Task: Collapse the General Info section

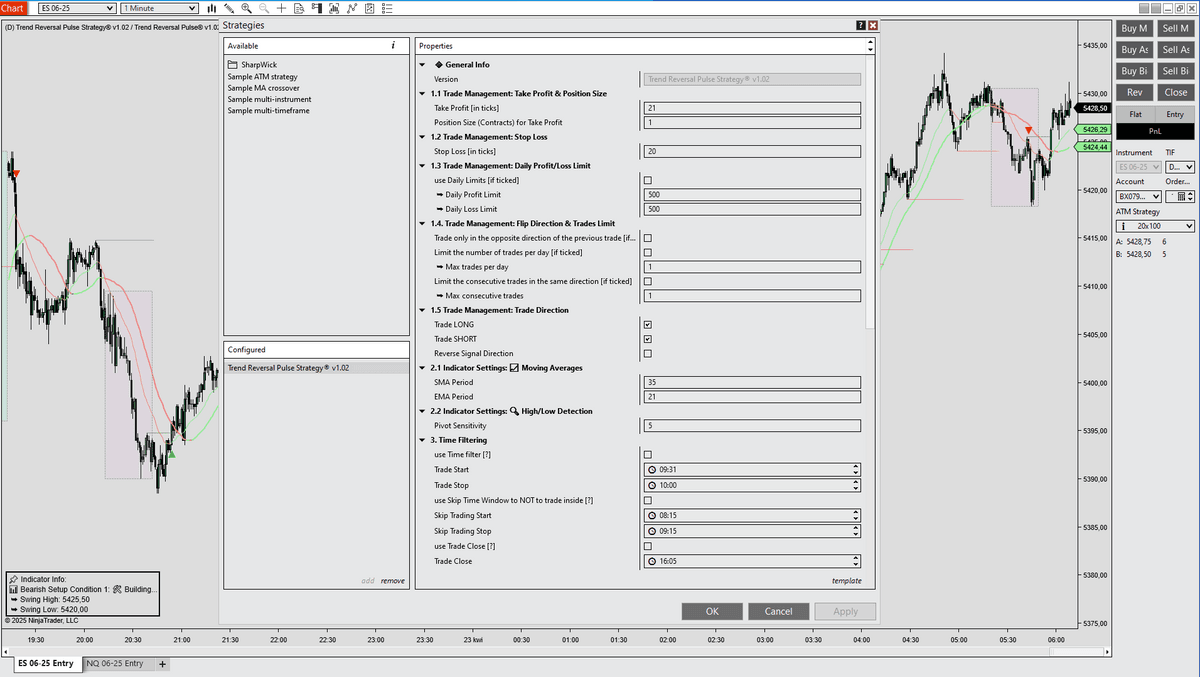Action: [423, 65]
